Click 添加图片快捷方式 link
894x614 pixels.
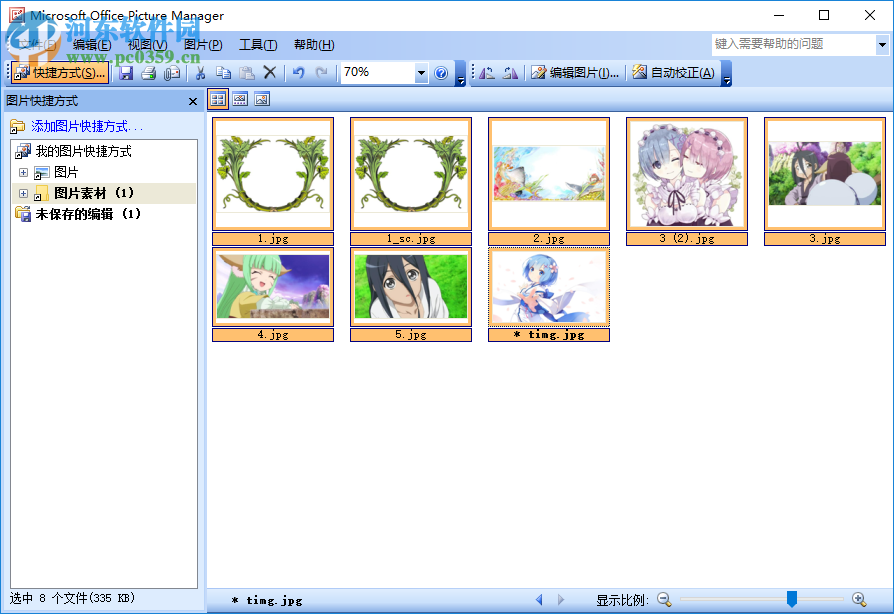click(x=87, y=127)
